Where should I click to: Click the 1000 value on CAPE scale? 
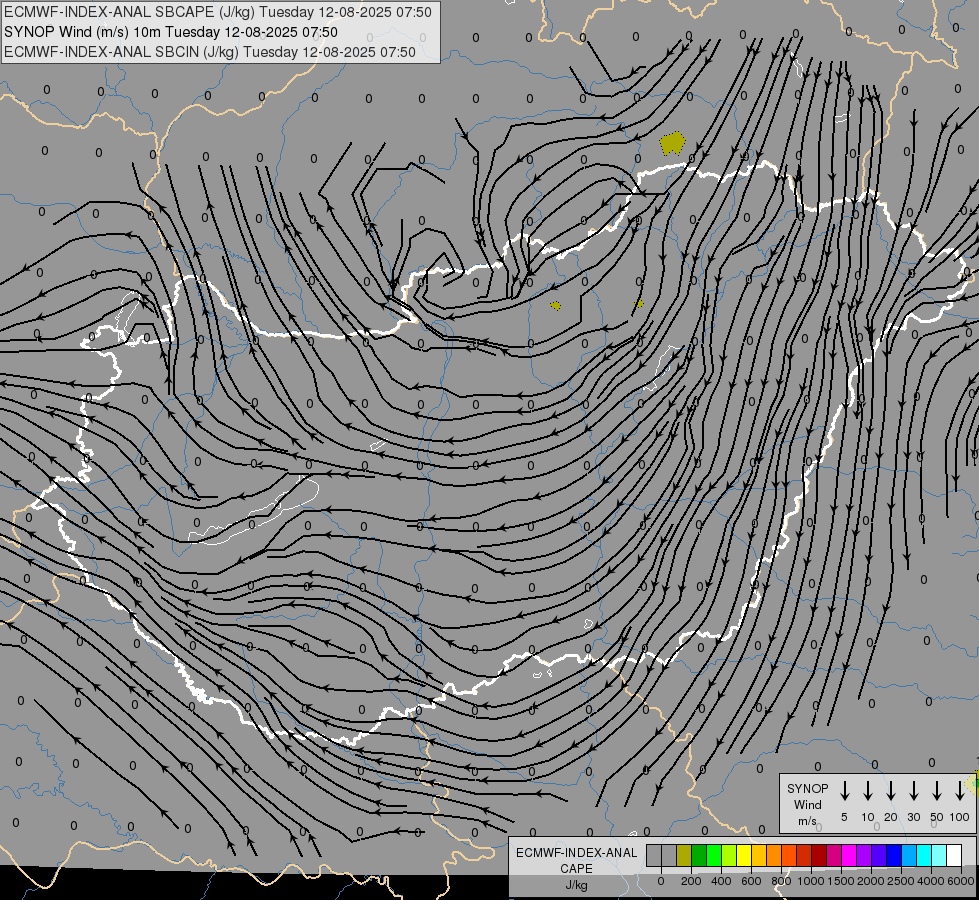coord(811,881)
